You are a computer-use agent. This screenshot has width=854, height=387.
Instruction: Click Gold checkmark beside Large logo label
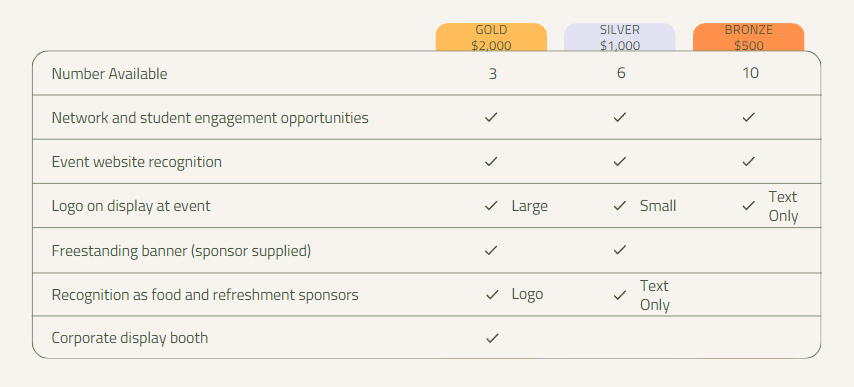(x=491, y=206)
